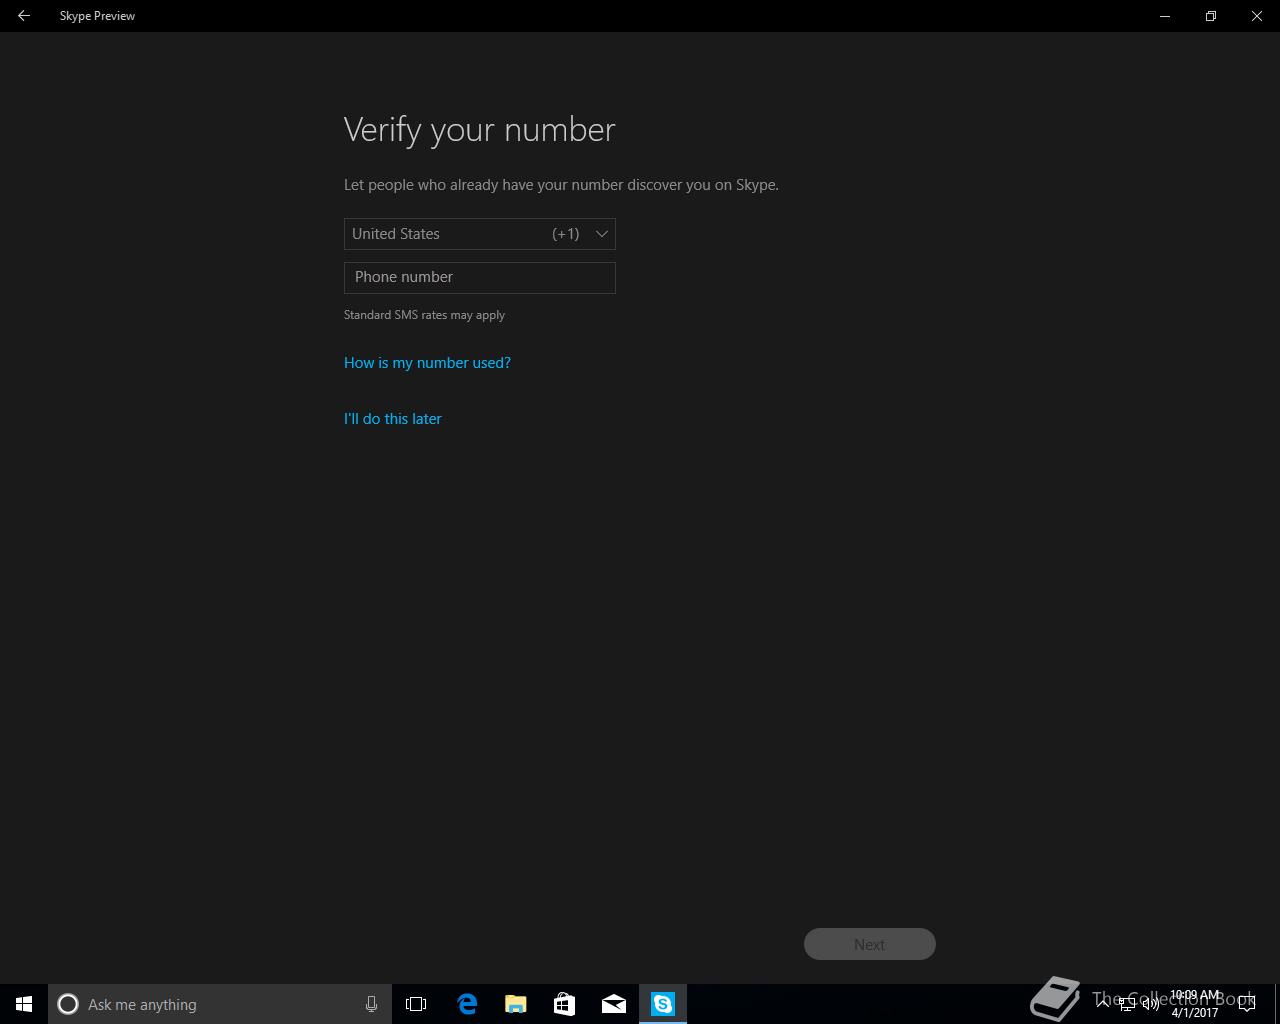Click the 4/1/2017 taskbar clock
The width and height of the screenshot is (1280, 1024).
[x=1195, y=1004]
